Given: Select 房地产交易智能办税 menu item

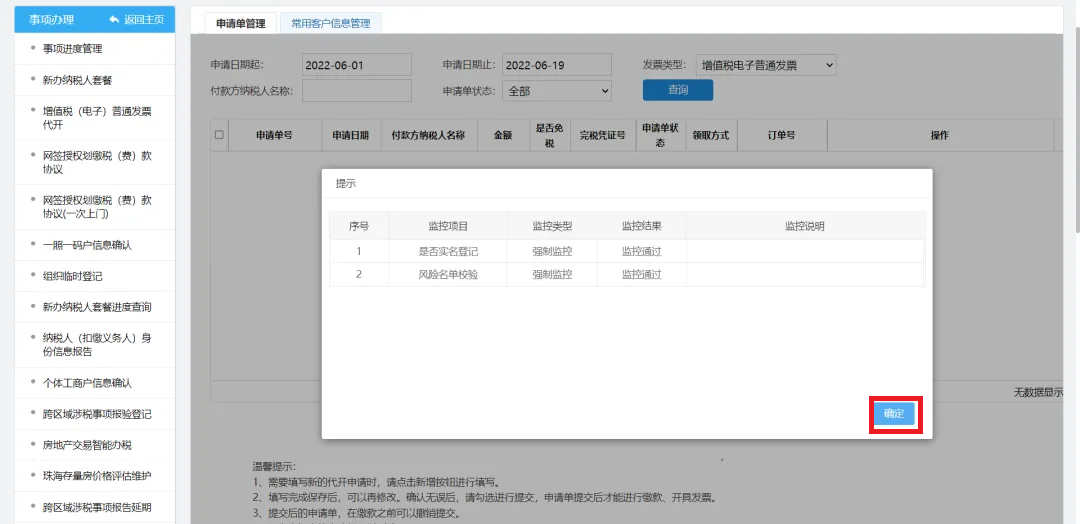Looking at the screenshot, I should tap(87, 445).
